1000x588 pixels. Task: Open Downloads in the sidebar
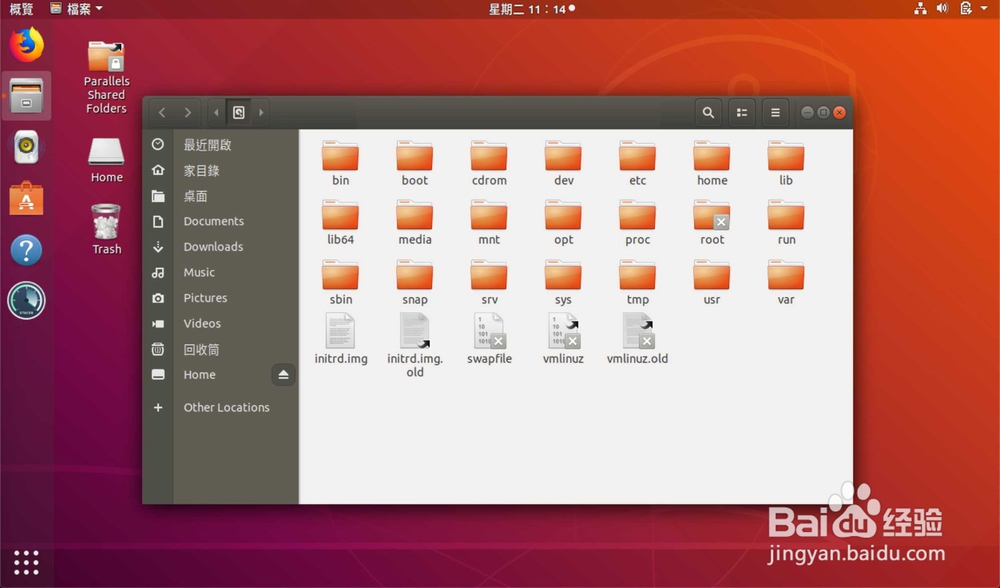pyautogui.click(x=221, y=247)
